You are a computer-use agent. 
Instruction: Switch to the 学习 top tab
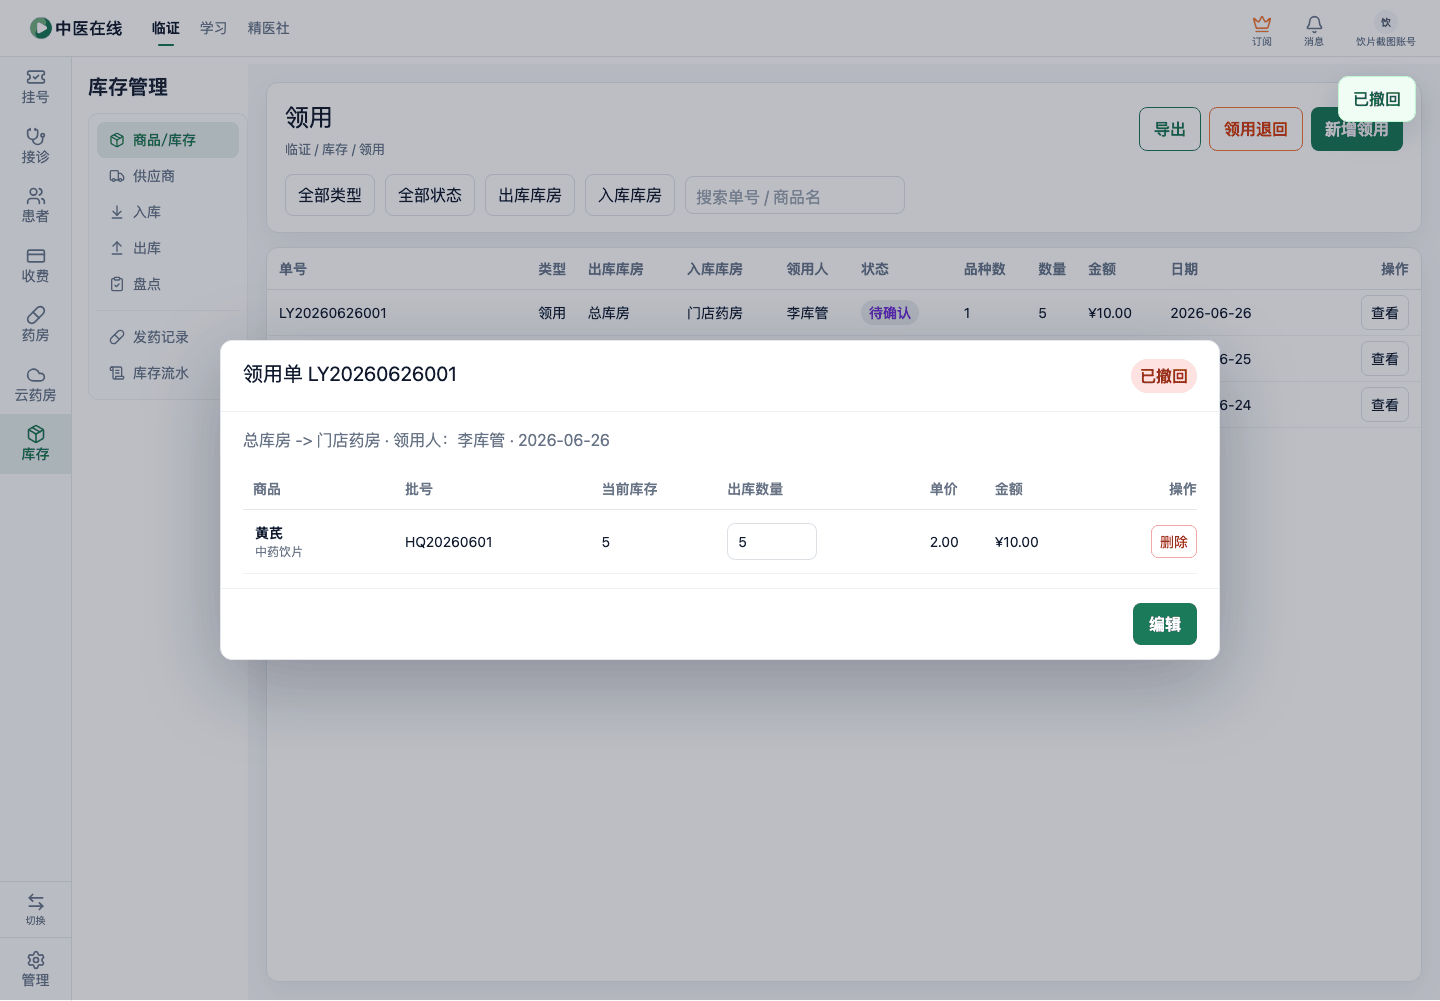(214, 28)
